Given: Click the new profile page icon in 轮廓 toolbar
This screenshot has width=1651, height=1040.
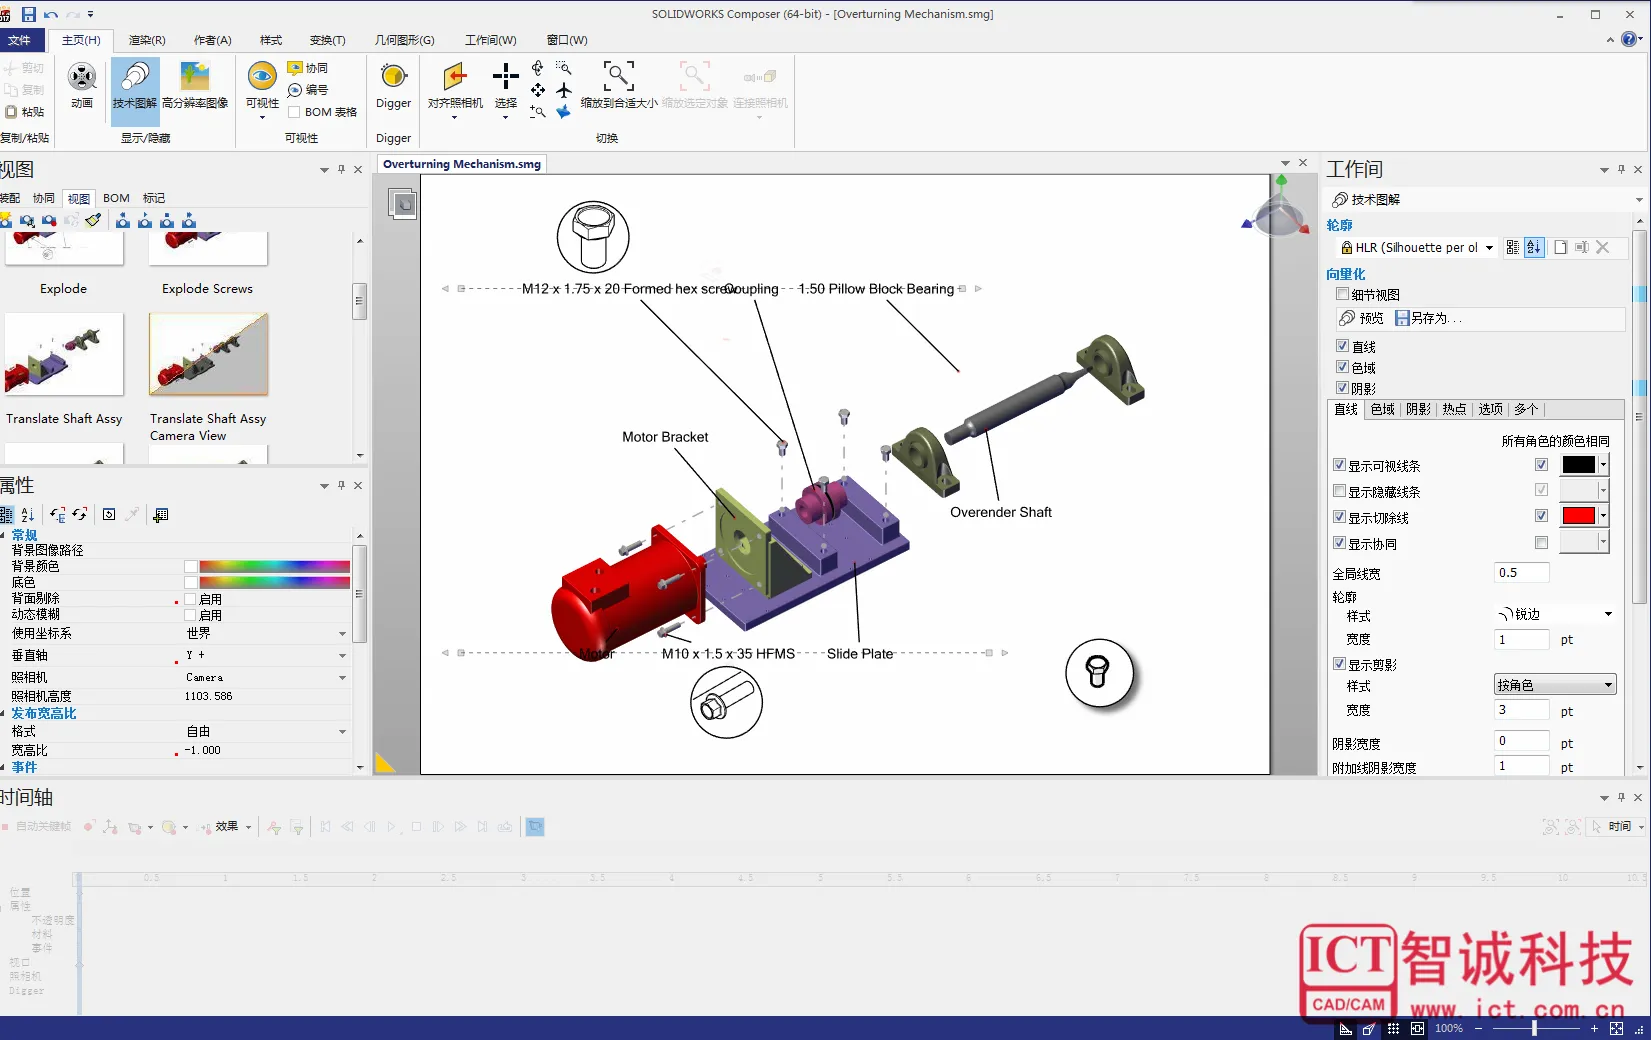Looking at the screenshot, I should 1560,247.
